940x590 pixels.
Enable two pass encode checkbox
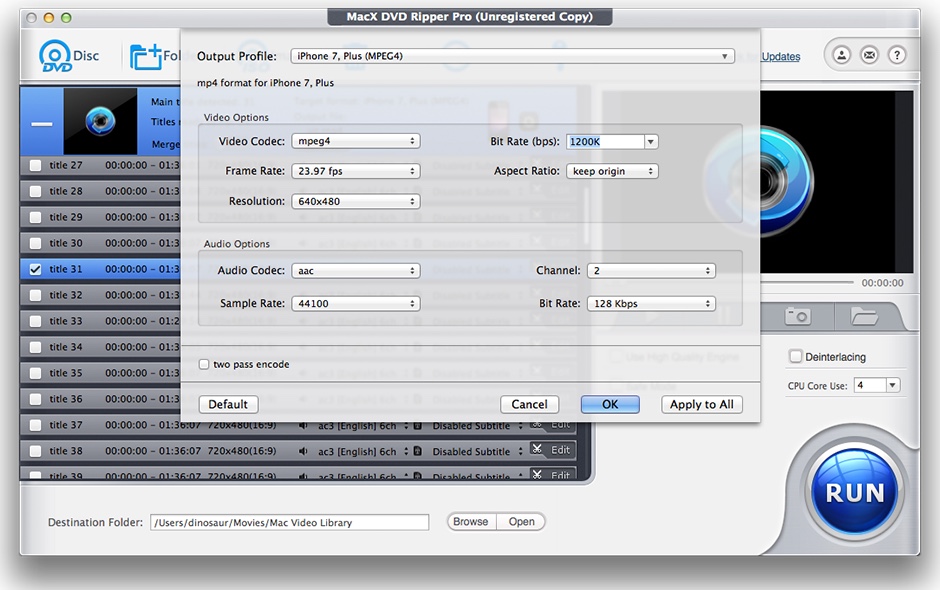tap(204, 364)
